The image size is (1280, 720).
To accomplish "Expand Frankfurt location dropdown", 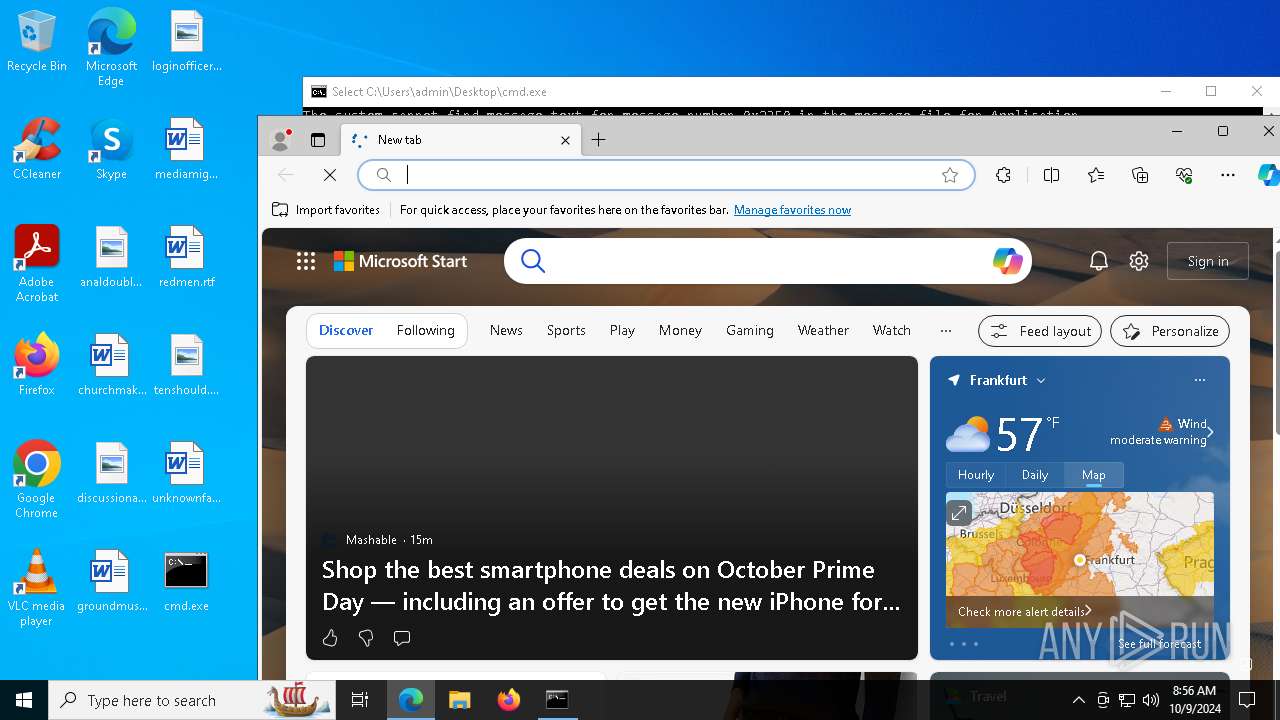I will pyautogui.click(x=1041, y=380).
